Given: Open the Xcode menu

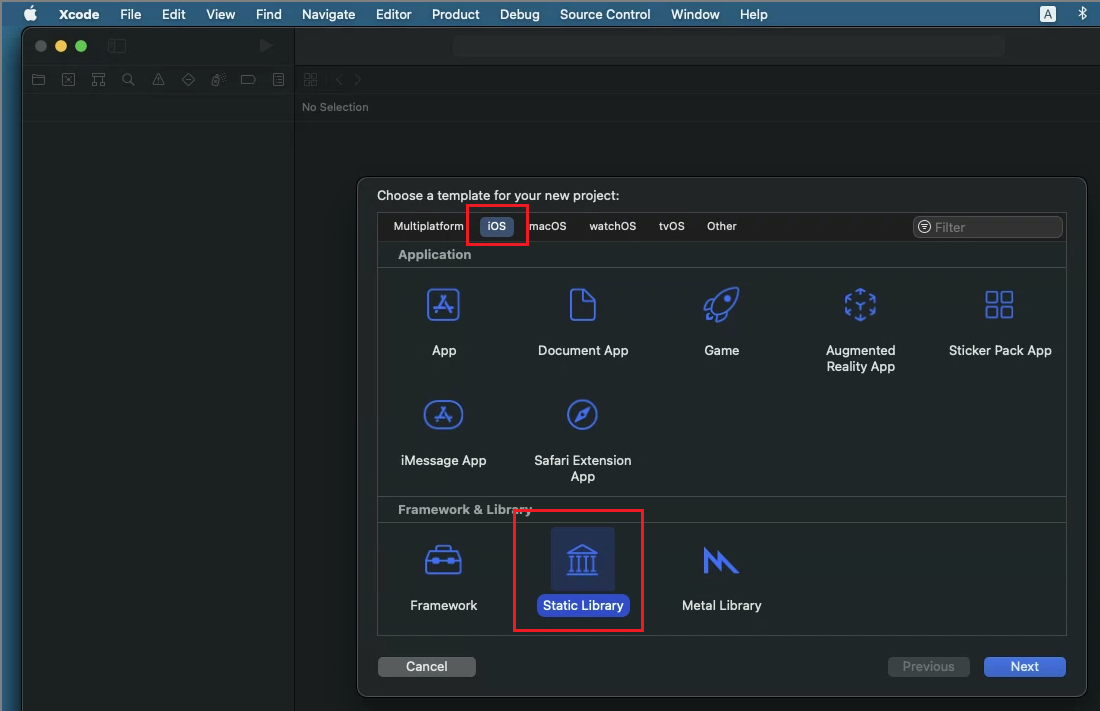Looking at the screenshot, I should tap(79, 14).
